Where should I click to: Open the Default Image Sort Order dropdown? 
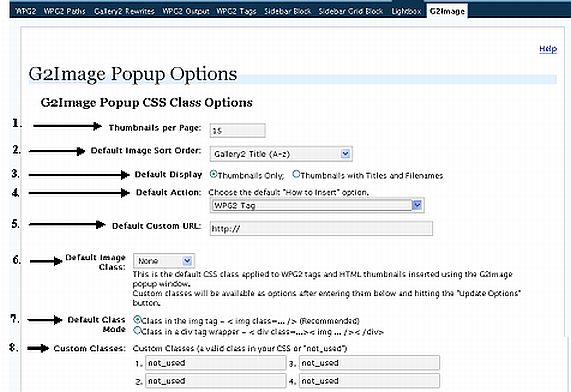tap(281, 154)
